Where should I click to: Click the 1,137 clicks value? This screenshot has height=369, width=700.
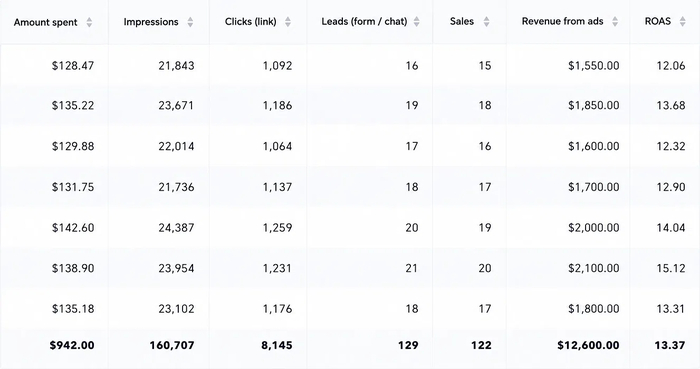point(277,187)
